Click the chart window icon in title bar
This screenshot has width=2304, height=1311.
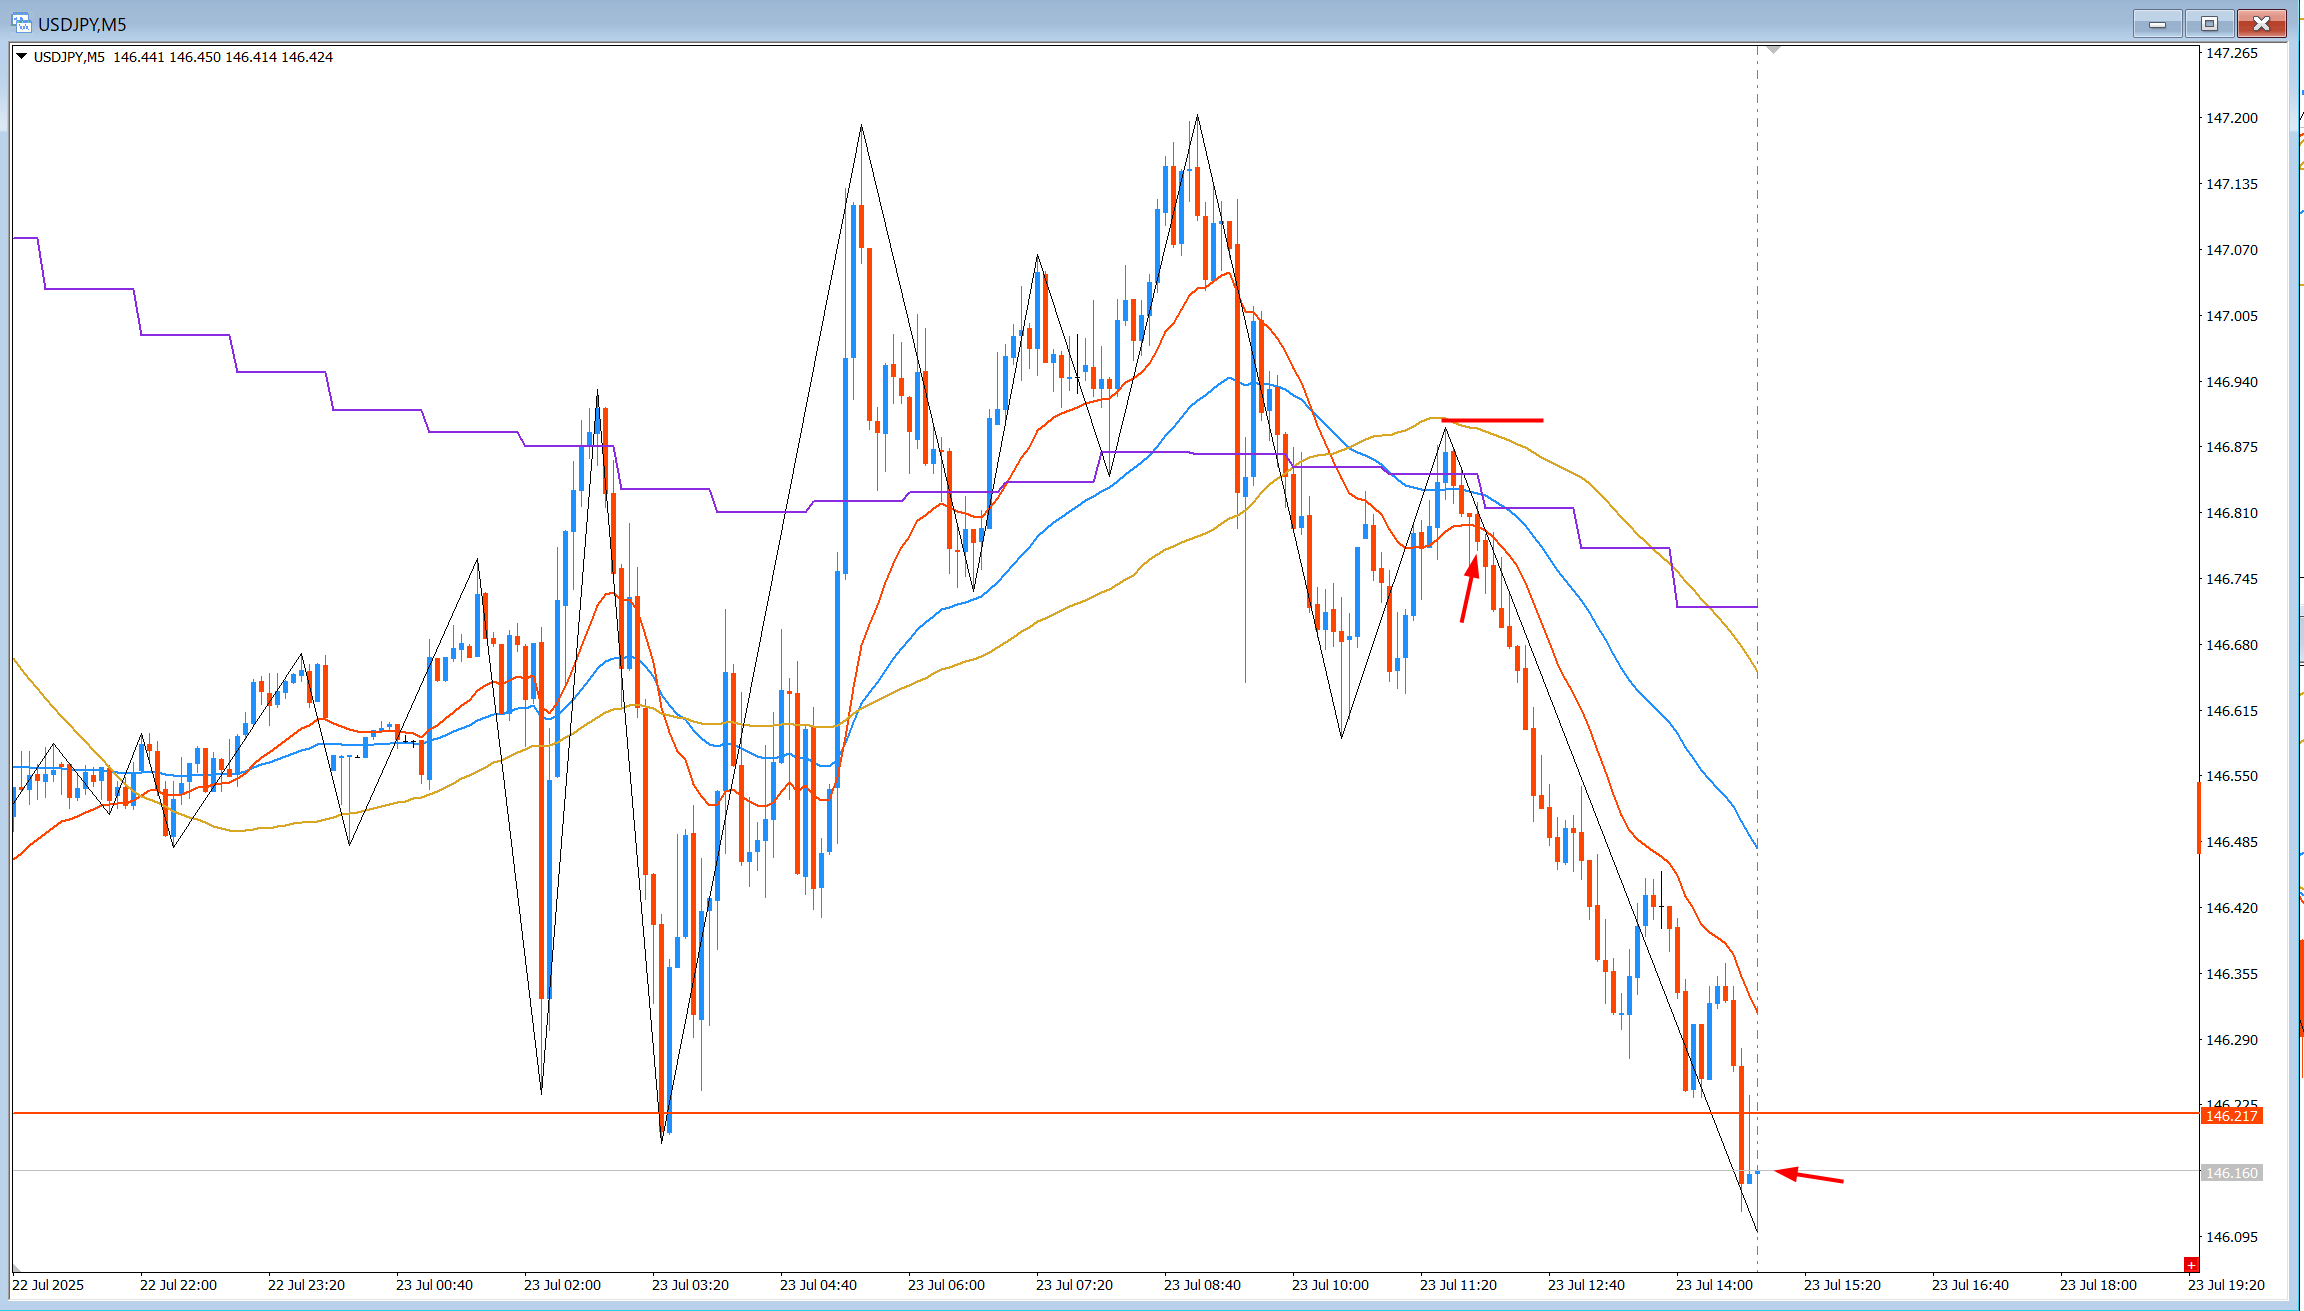[x=21, y=23]
